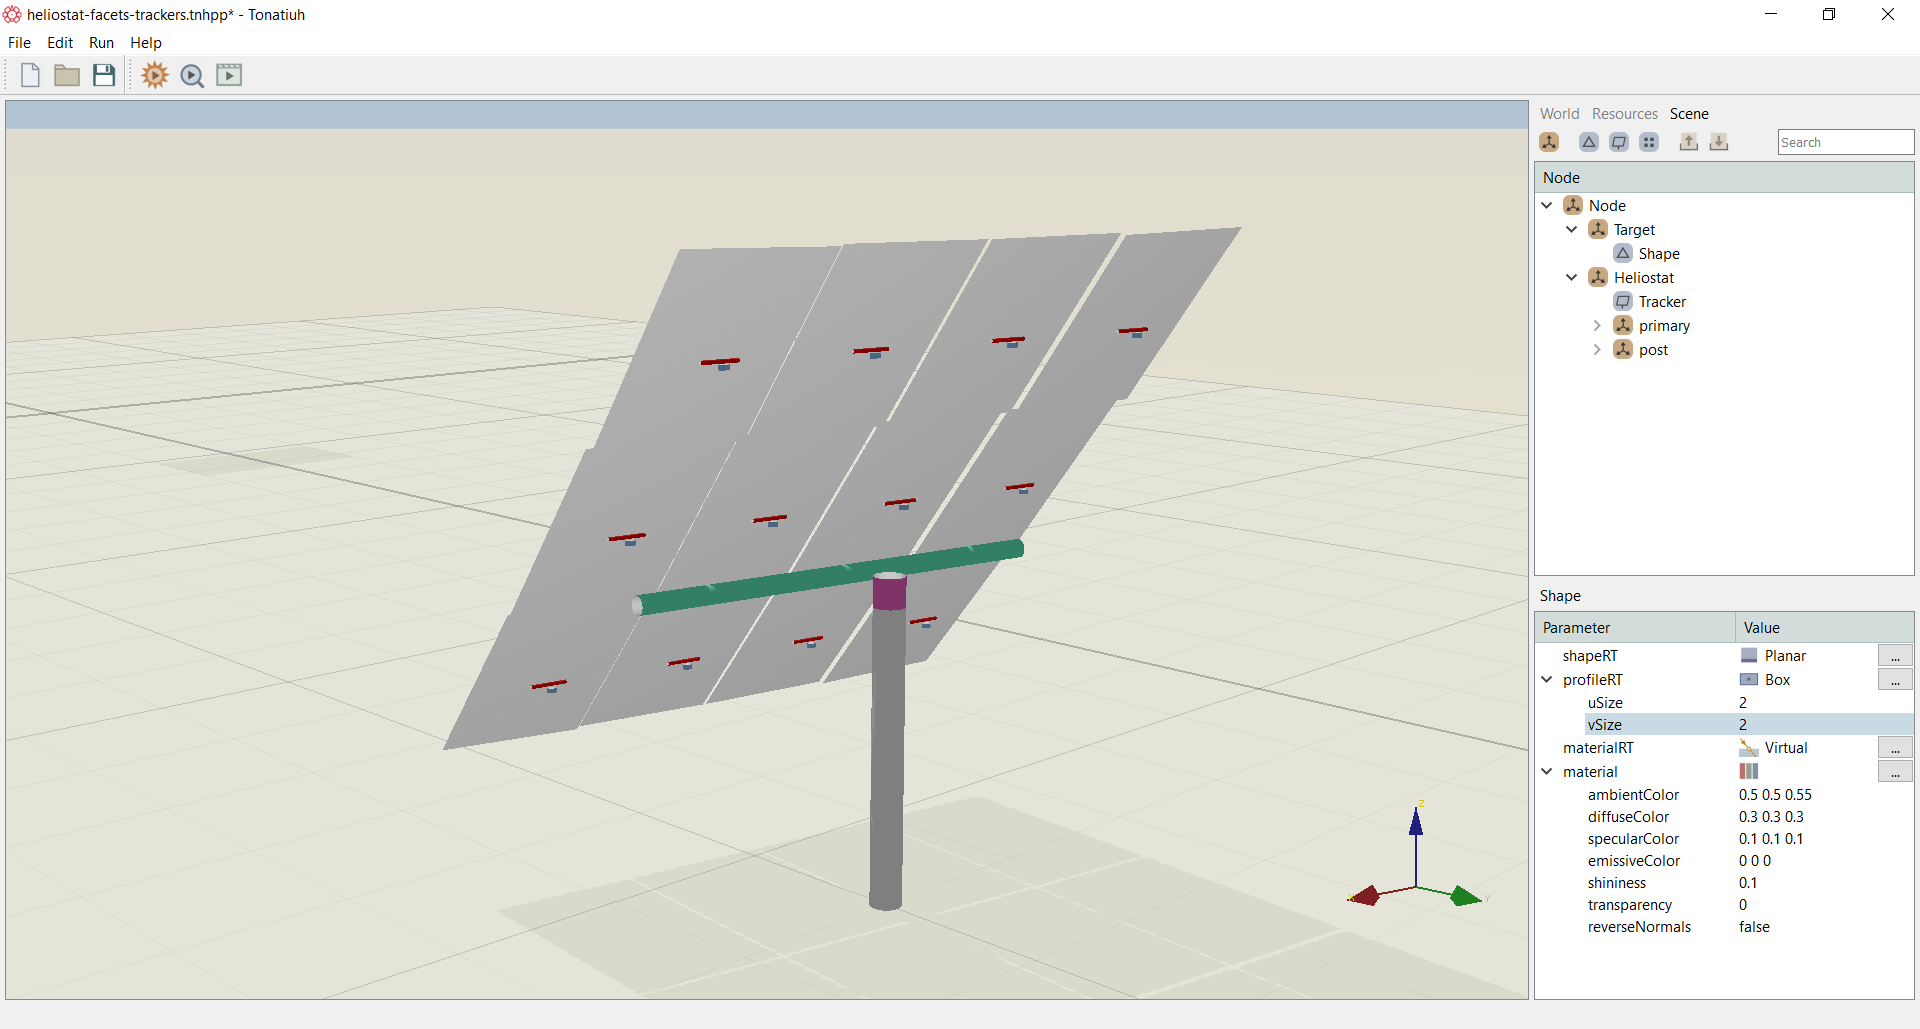Switch to the World tab

point(1559,114)
